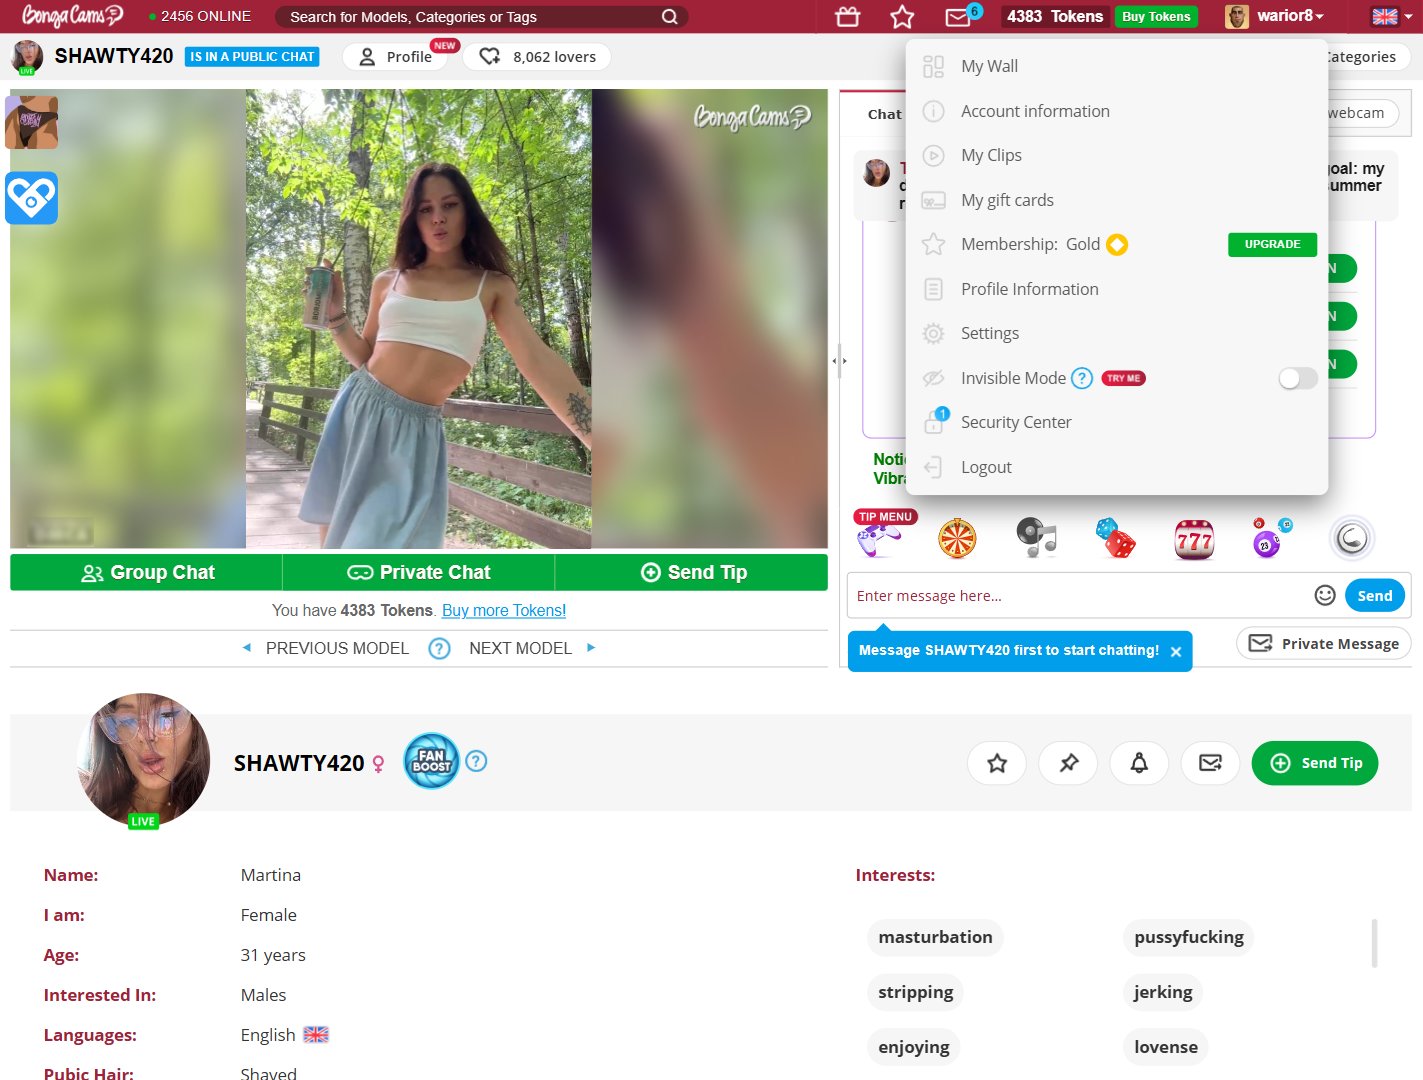Open the gift box icon in header
The width and height of the screenshot is (1423, 1080).
[x=848, y=16]
